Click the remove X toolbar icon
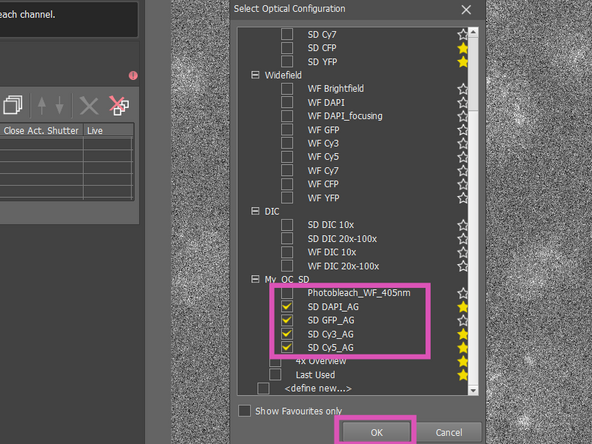The height and width of the screenshot is (444, 592). pyautogui.click(x=89, y=105)
